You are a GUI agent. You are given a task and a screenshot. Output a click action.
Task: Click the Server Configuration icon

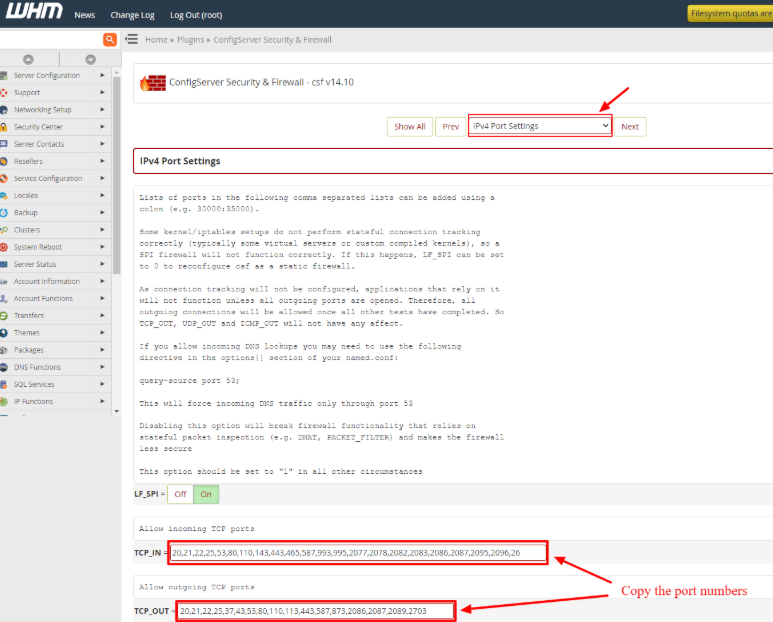[4, 75]
